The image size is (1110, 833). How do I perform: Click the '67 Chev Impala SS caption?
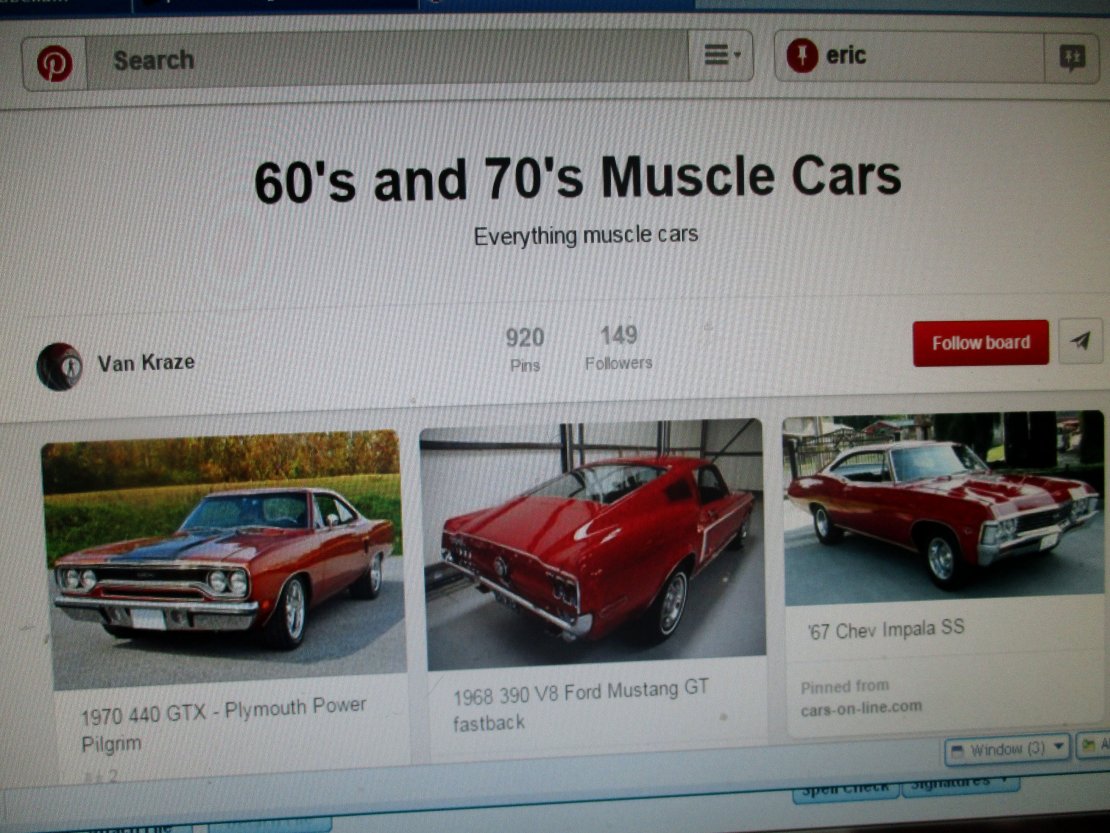(886, 629)
